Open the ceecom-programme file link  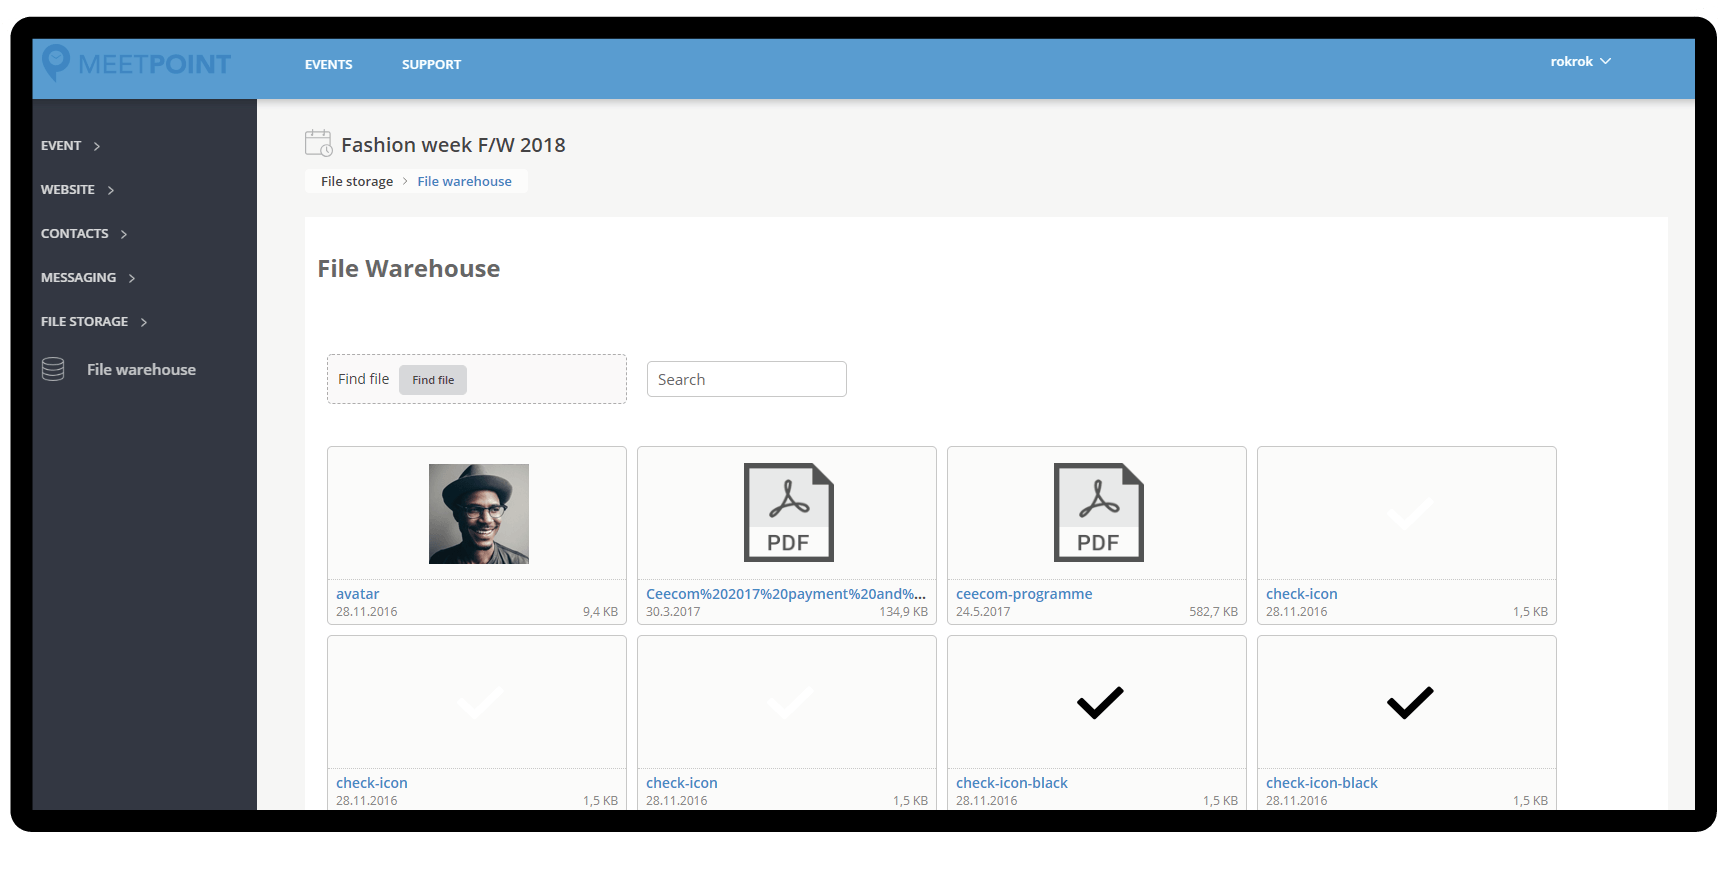[1024, 594]
